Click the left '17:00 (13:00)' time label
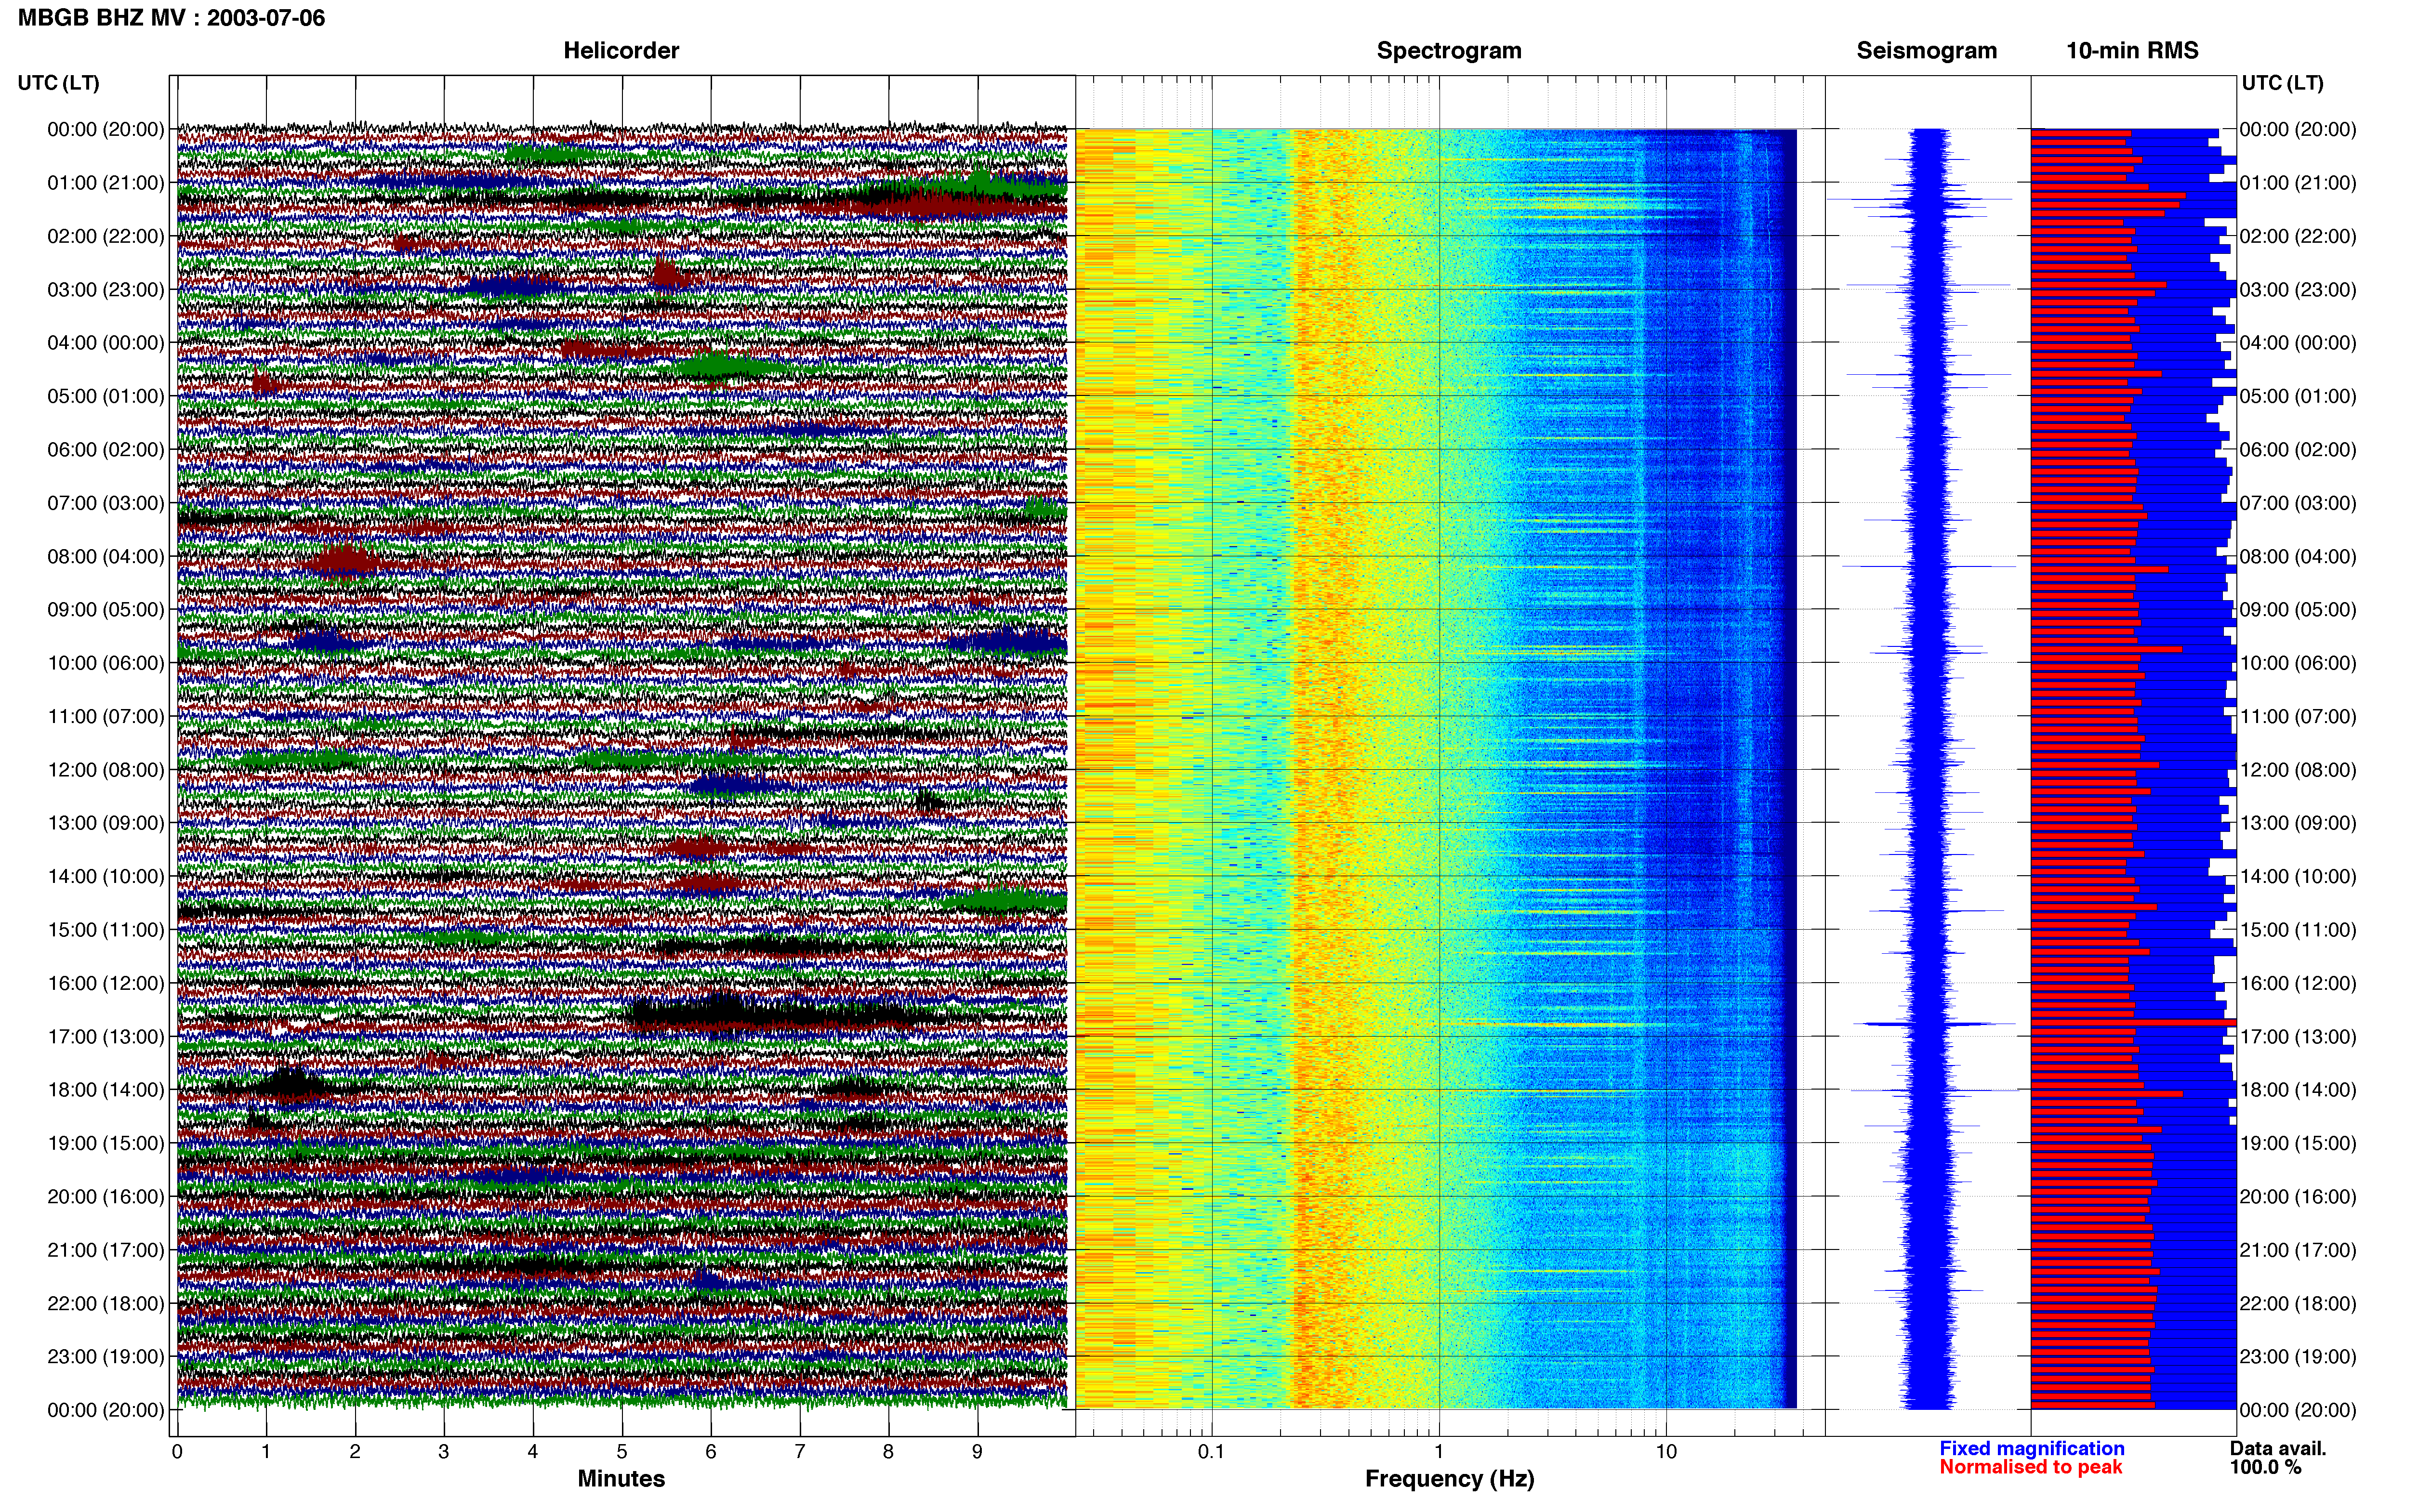This screenshot has width=2418, height=1512. [106, 1037]
